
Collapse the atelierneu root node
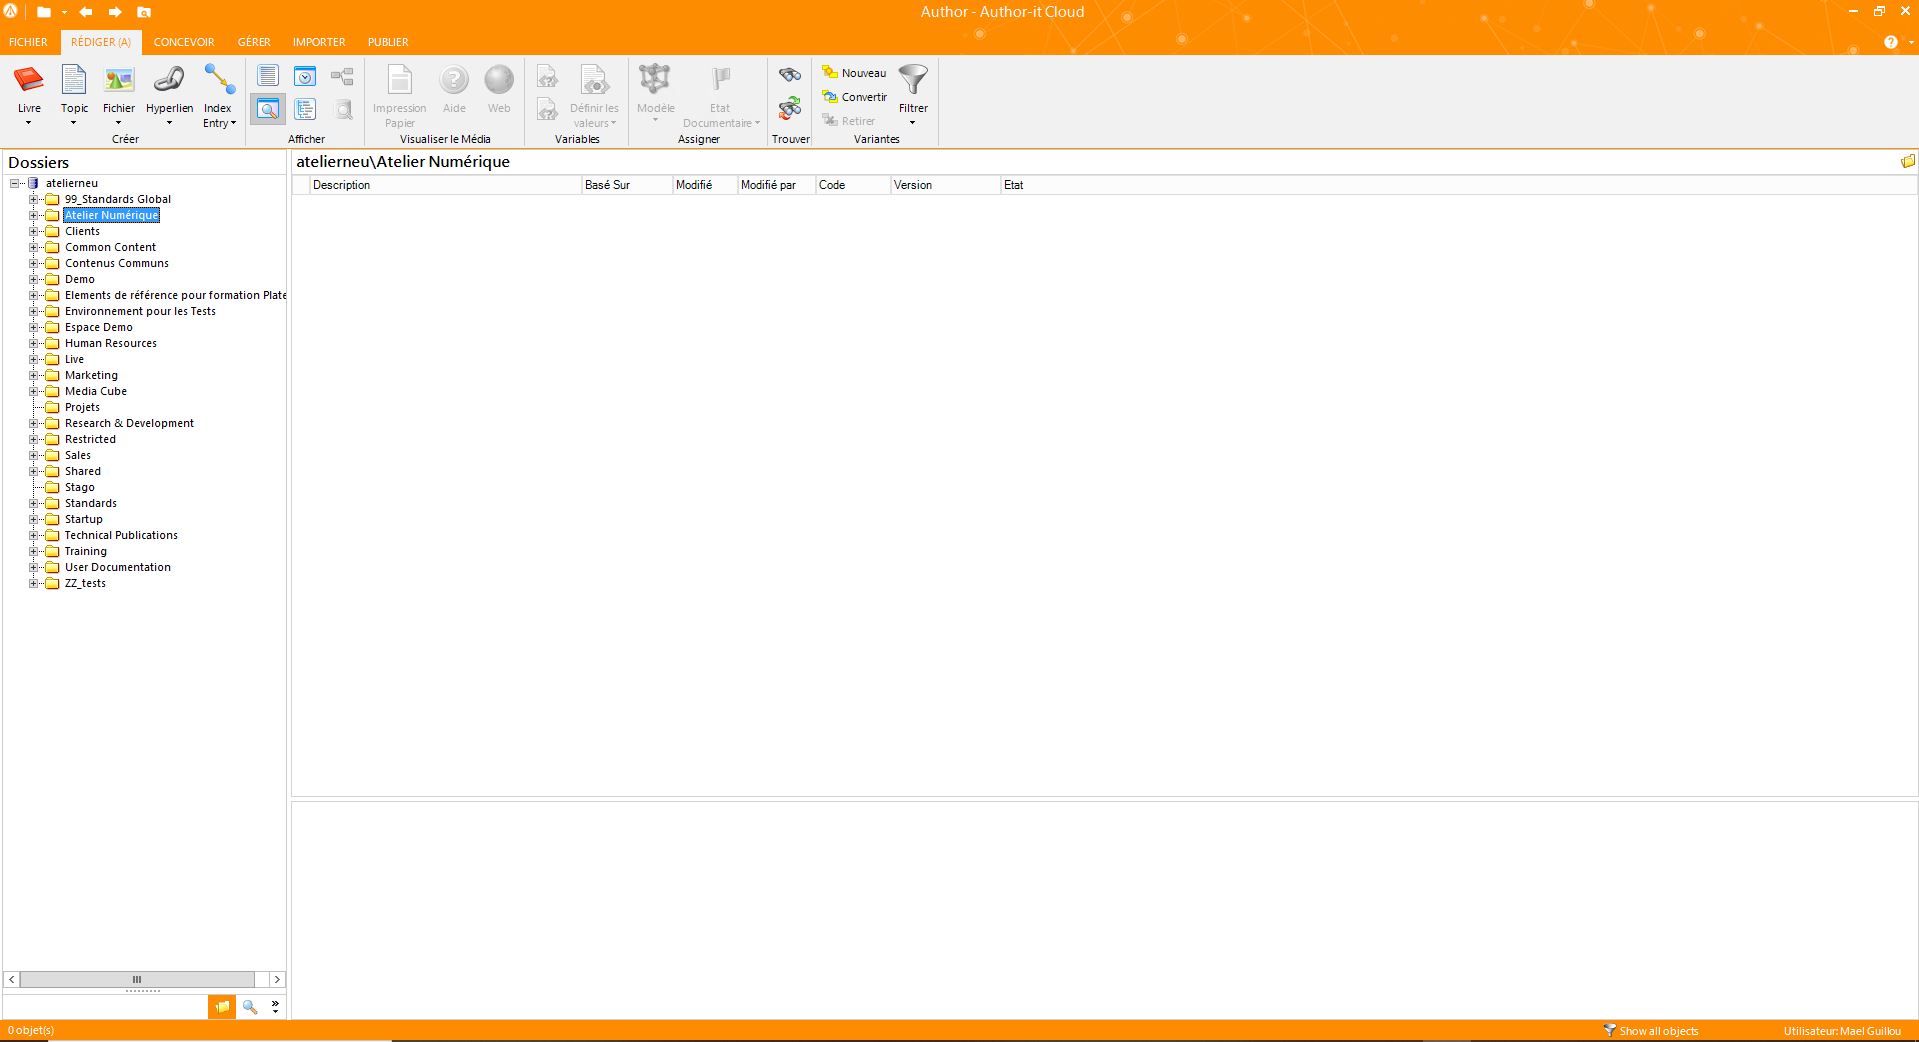(x=15, y=183)
